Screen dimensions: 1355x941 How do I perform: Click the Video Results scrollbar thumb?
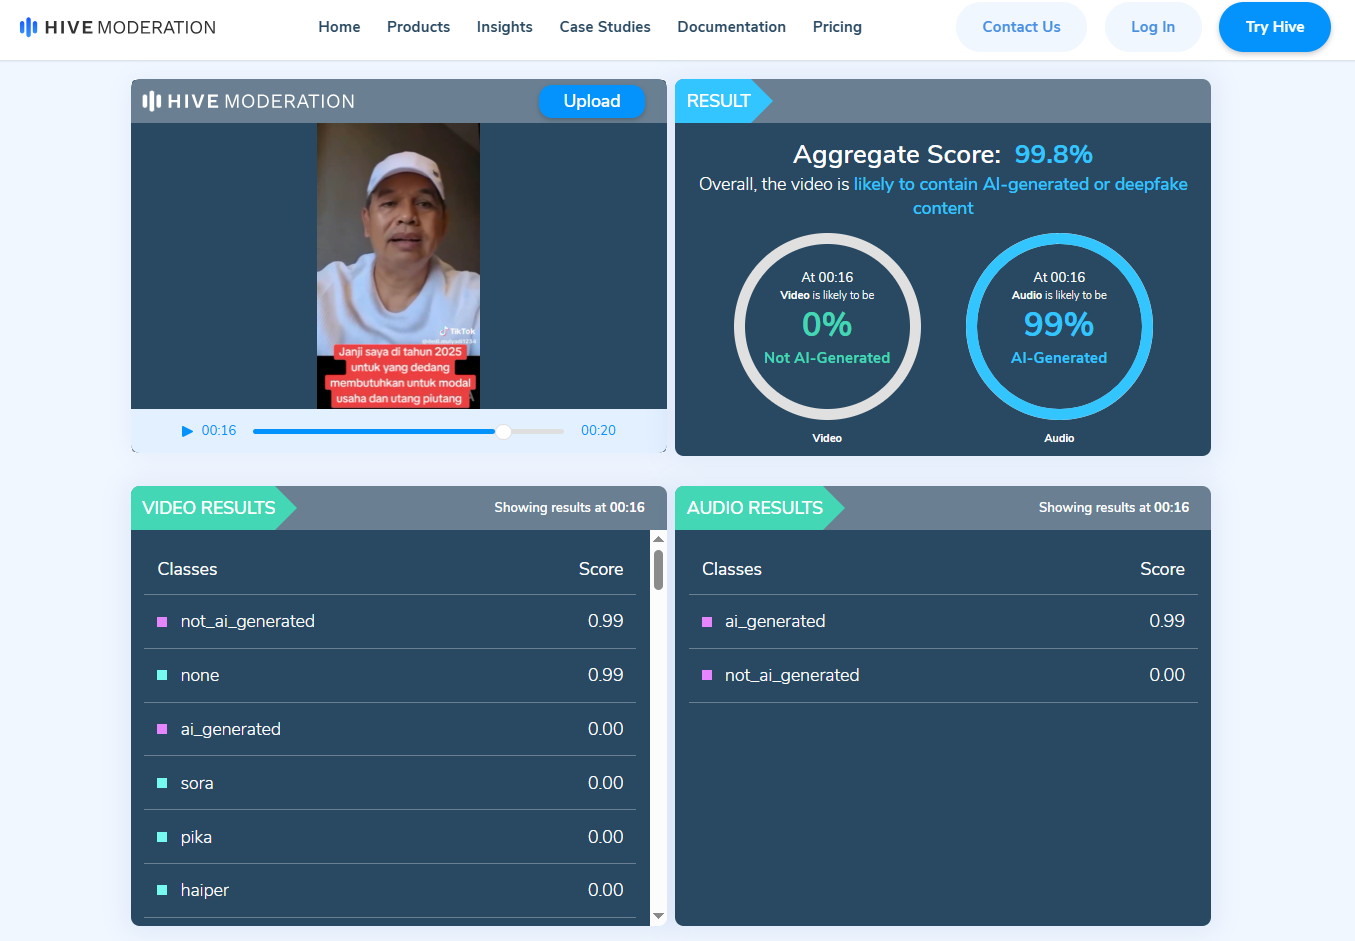tap(658, 569)
